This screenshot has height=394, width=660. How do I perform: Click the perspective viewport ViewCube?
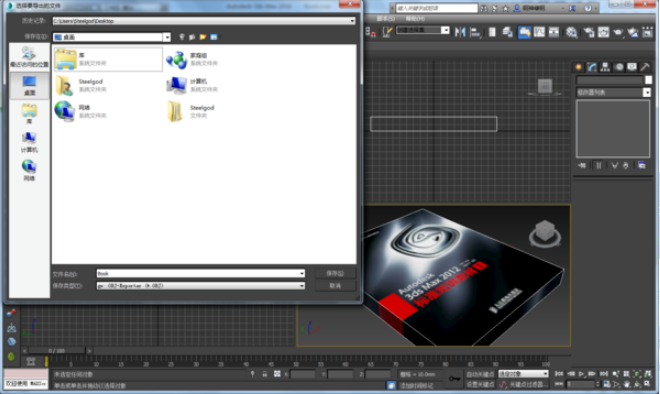[x=545, y=233]
